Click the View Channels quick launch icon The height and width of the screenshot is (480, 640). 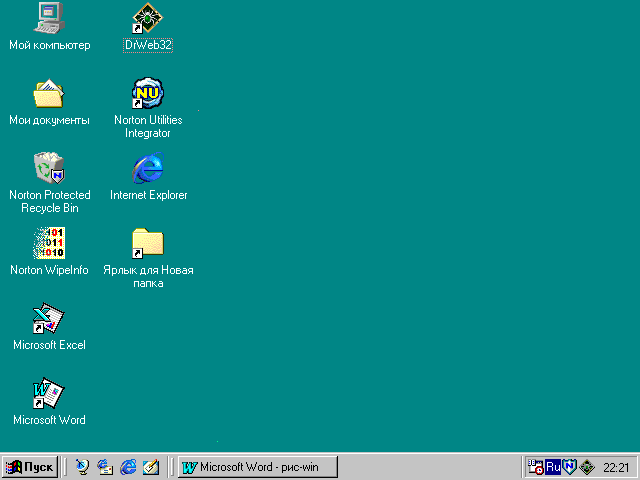82,467
